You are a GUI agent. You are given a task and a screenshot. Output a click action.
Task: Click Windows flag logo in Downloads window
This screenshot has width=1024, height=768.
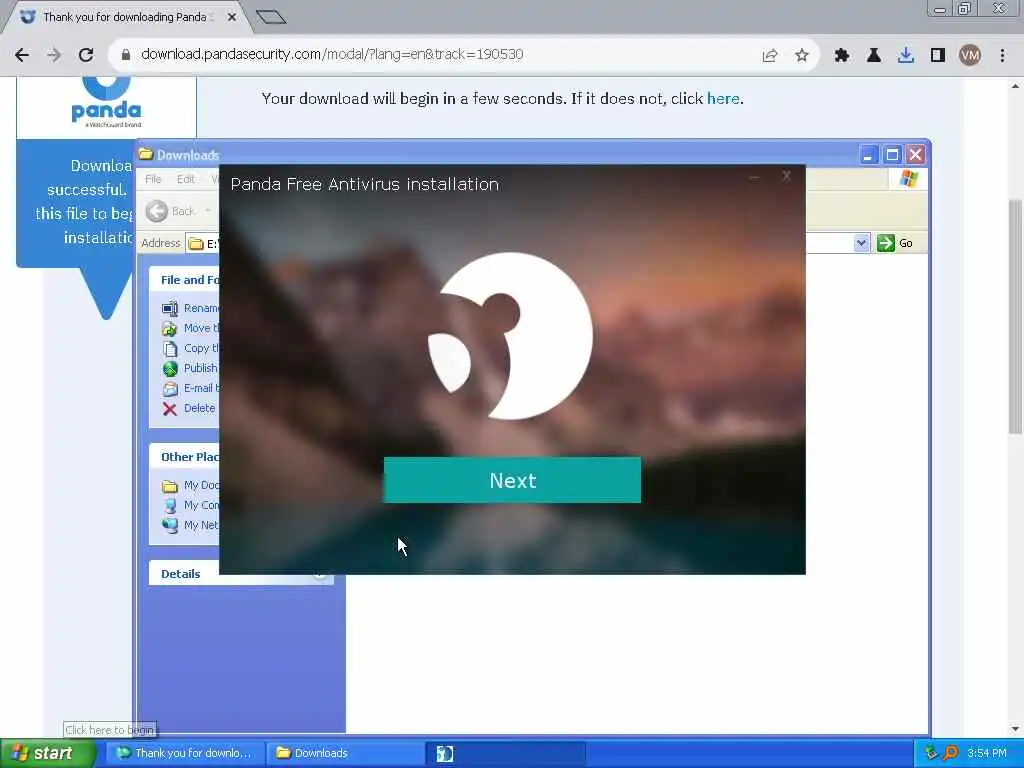tap(908, 179)
